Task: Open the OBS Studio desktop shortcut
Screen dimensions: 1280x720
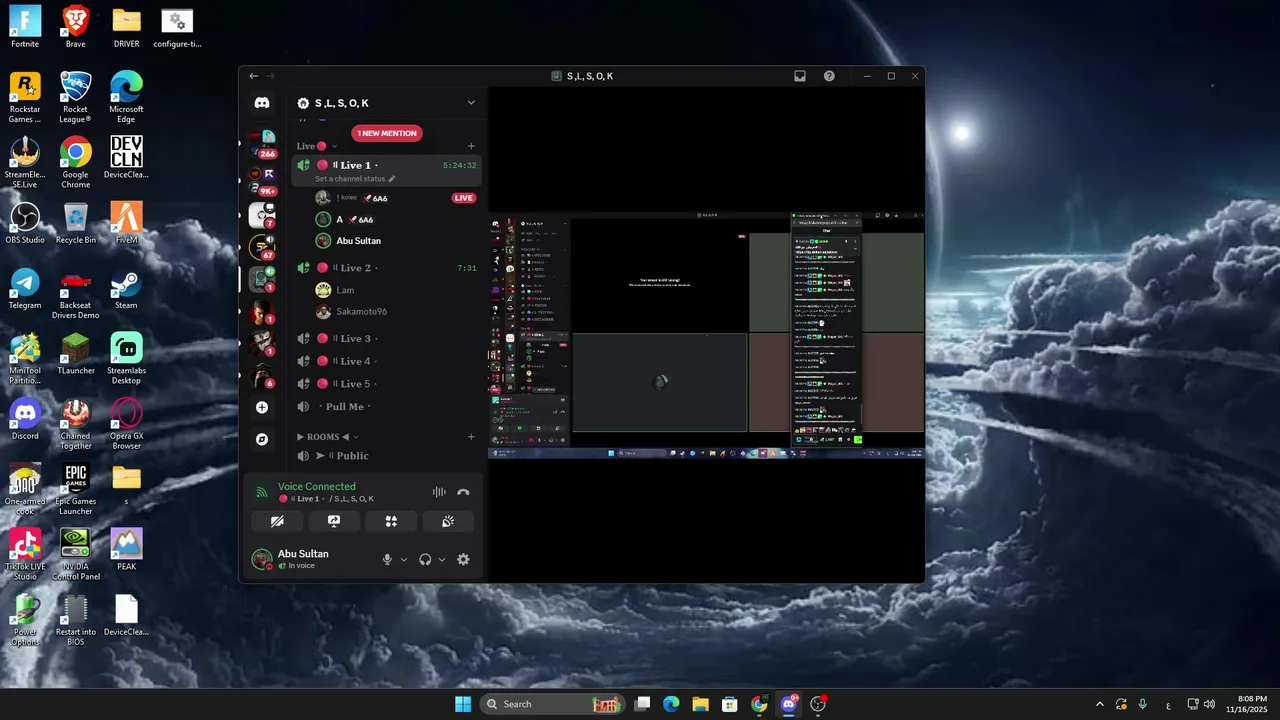Action: [25, 224]
